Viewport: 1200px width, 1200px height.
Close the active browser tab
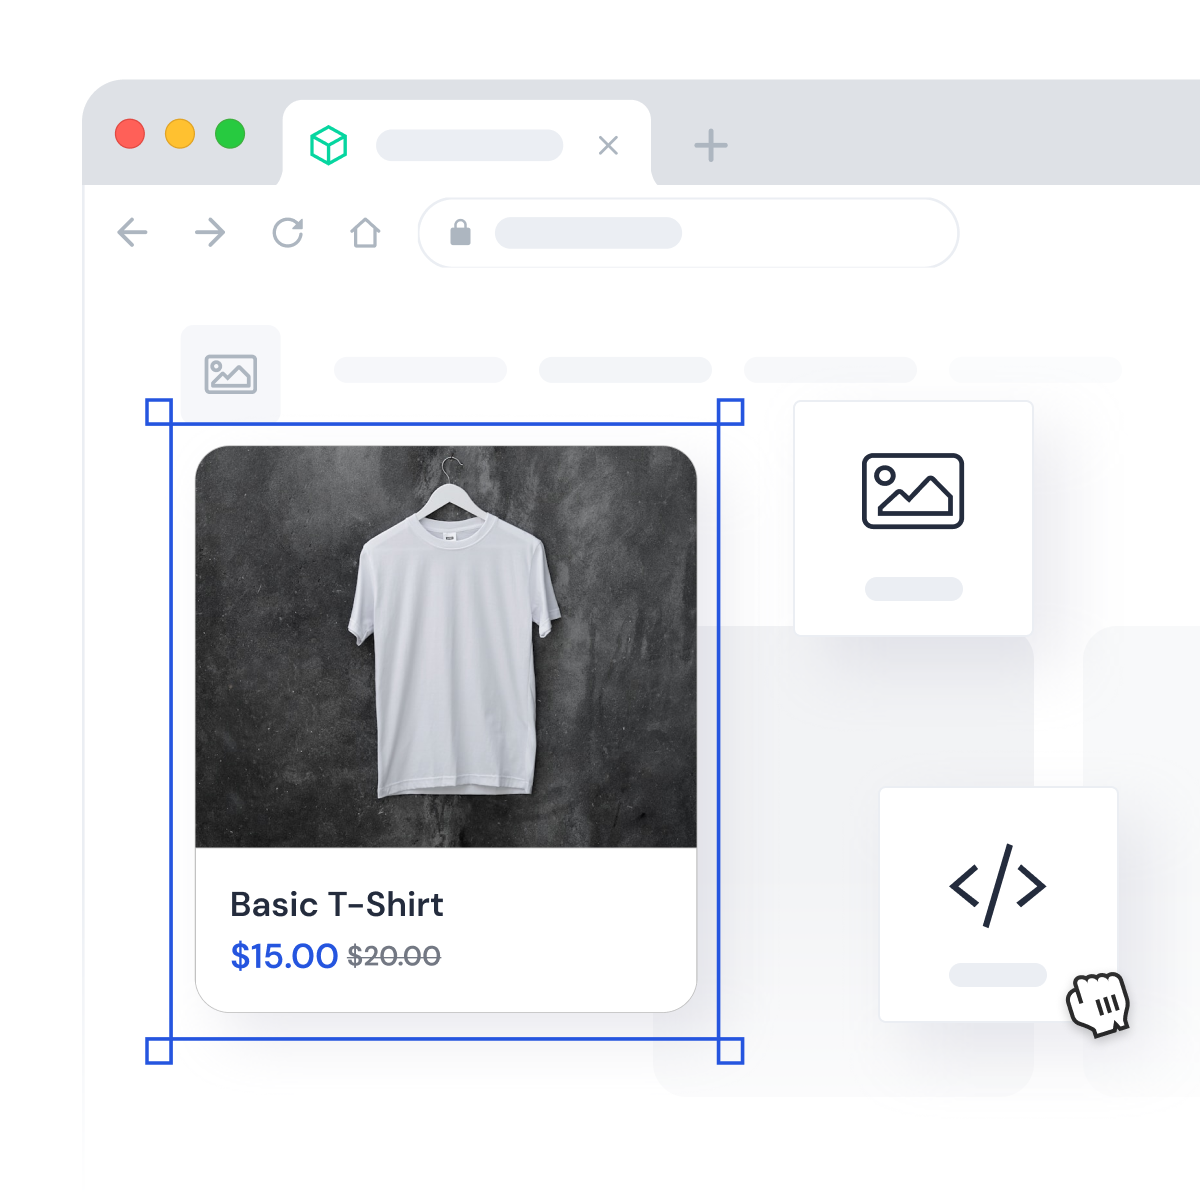(x=608, y=146)
